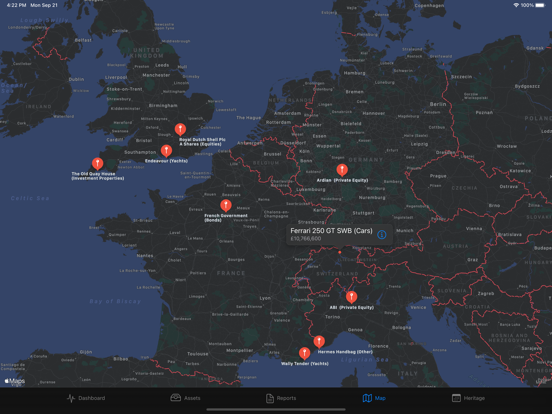Open the Dashboard tab

[86, 398]
